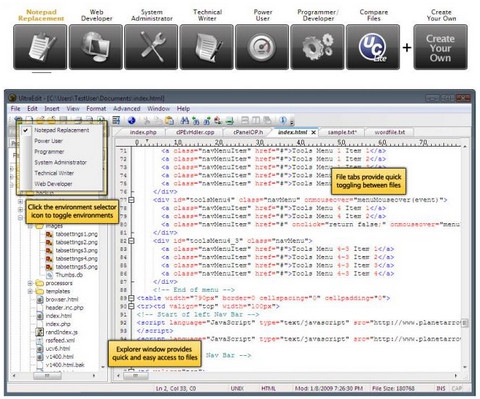This screenshot has height=399, width=480.
Task: Open the Format menu
Action: (x=96, y=109)
